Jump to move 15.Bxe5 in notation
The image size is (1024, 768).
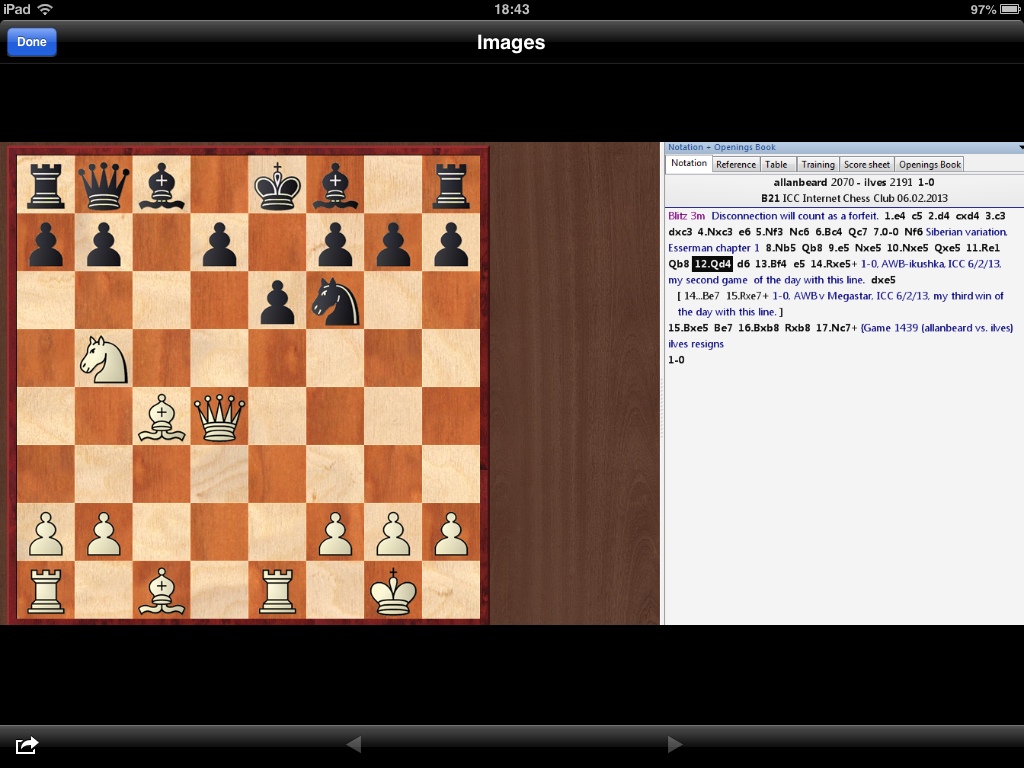688,328
